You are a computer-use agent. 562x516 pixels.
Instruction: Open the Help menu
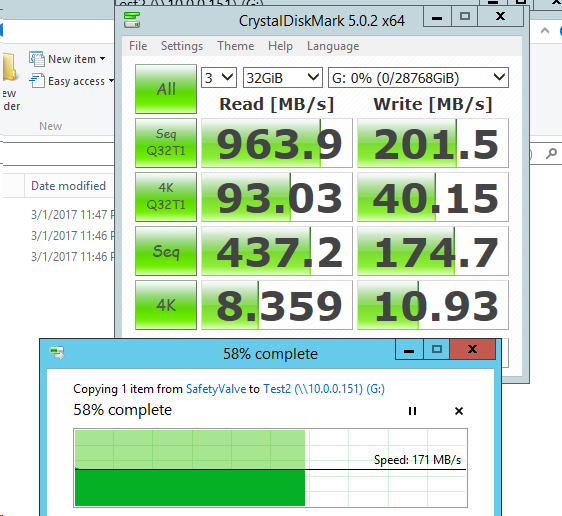pyautogui.click(x=280, y=46)
